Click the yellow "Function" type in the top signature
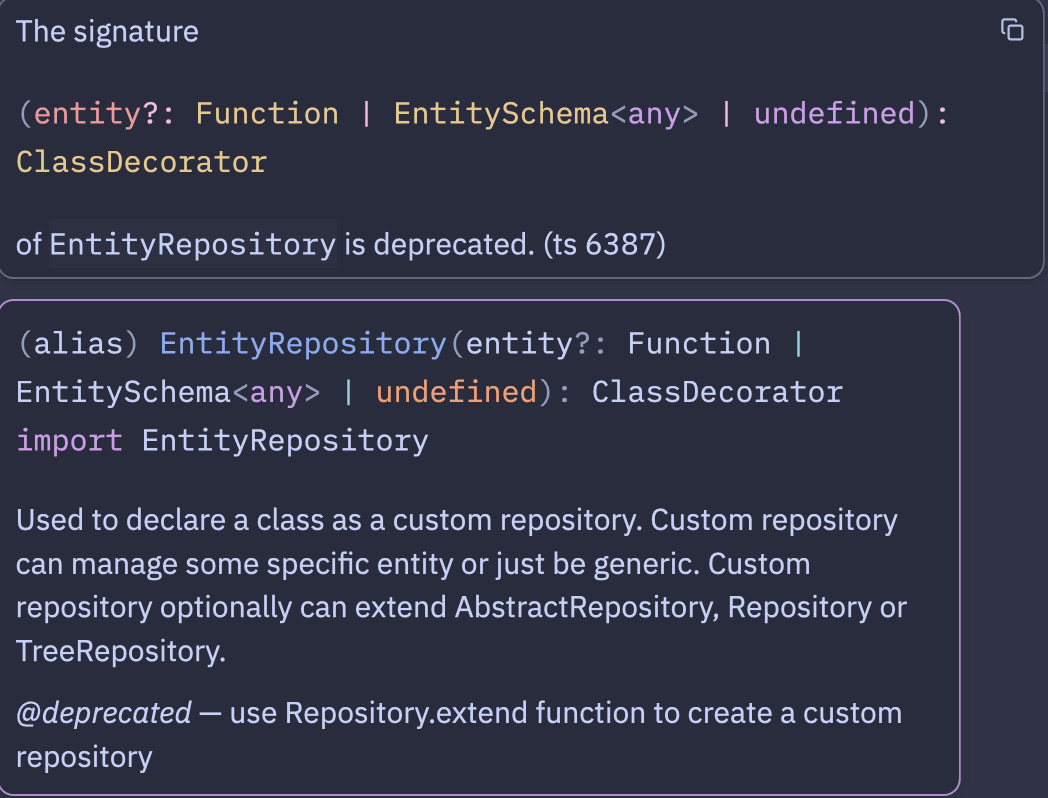Screen dimensions: 1048x798 pyautogui.click(x=267, y=114)
